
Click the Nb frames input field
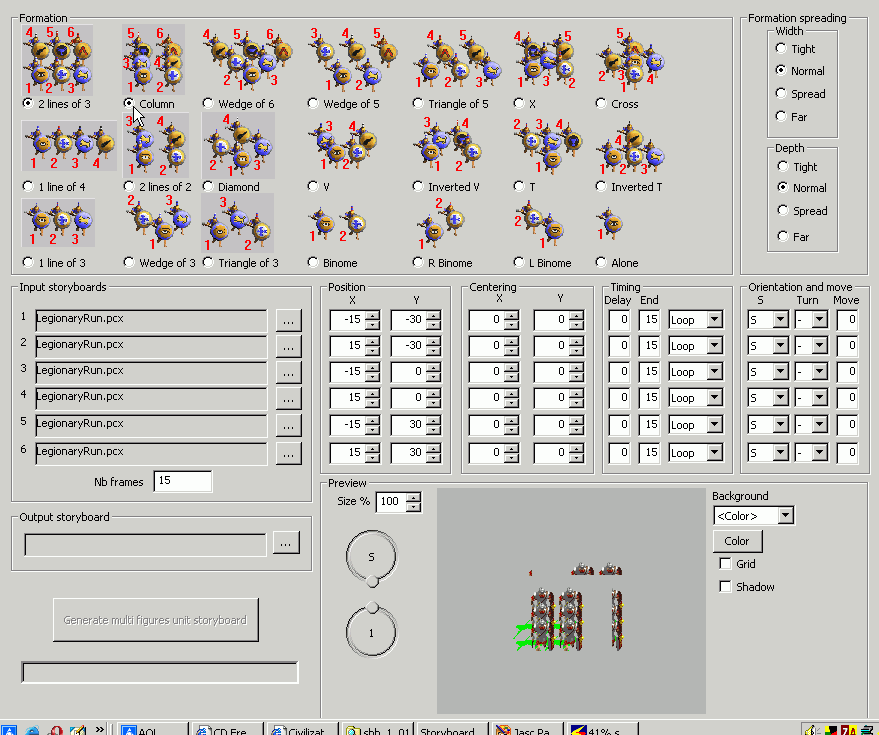(x=183, y=481)
